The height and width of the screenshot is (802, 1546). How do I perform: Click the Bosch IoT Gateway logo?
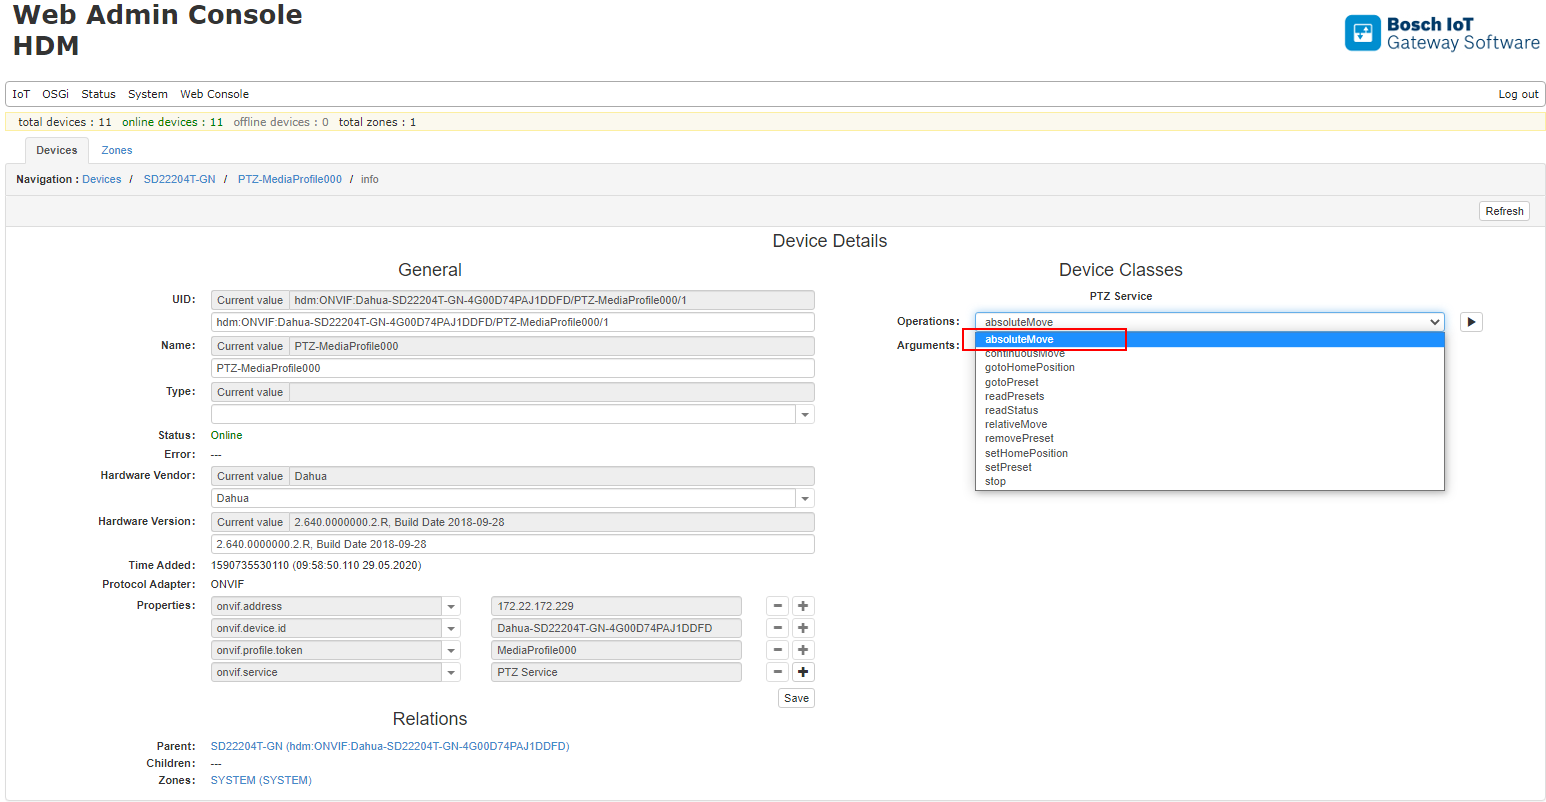(1441, 33)
